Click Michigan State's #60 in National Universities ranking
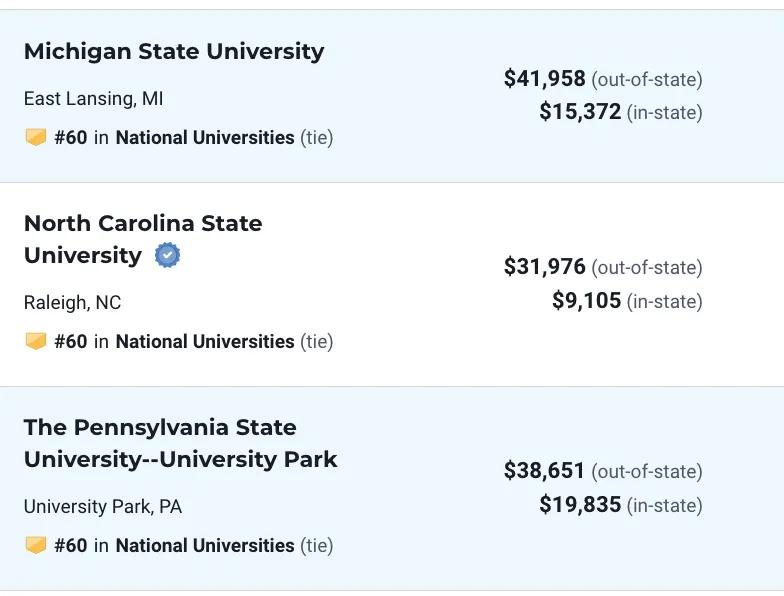784x596 pixels. (174, 137)
